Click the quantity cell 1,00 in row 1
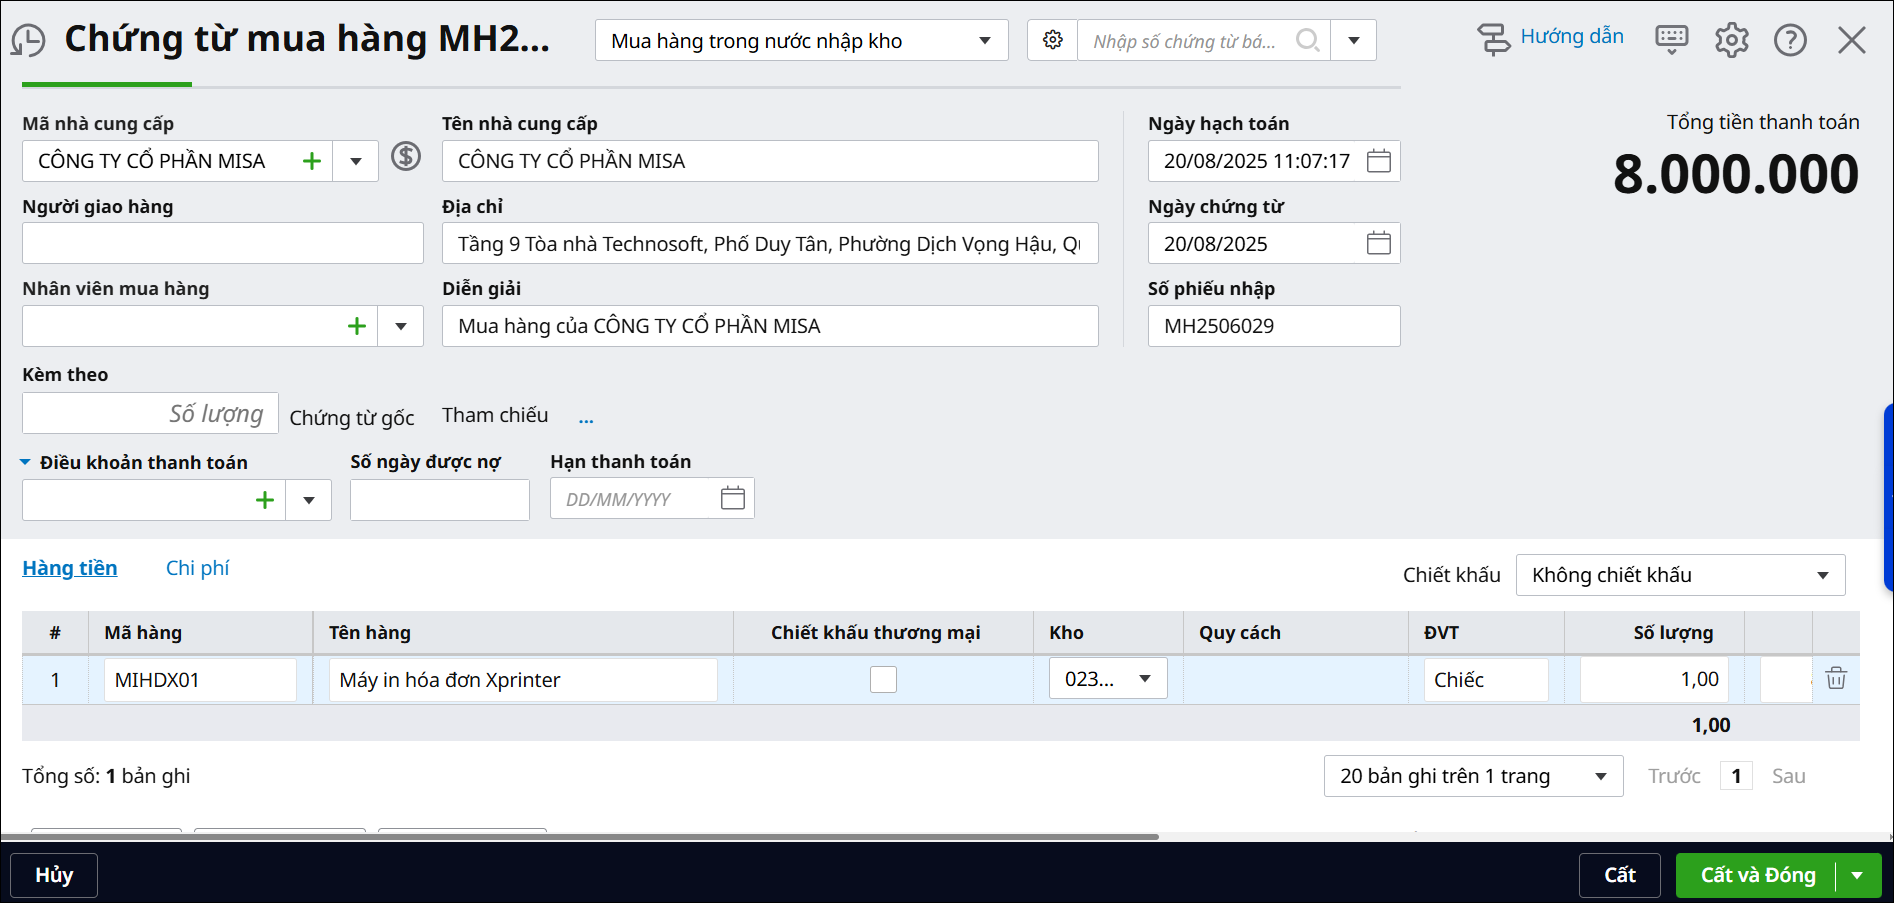1894x903 pixels. pos(1654,680)
